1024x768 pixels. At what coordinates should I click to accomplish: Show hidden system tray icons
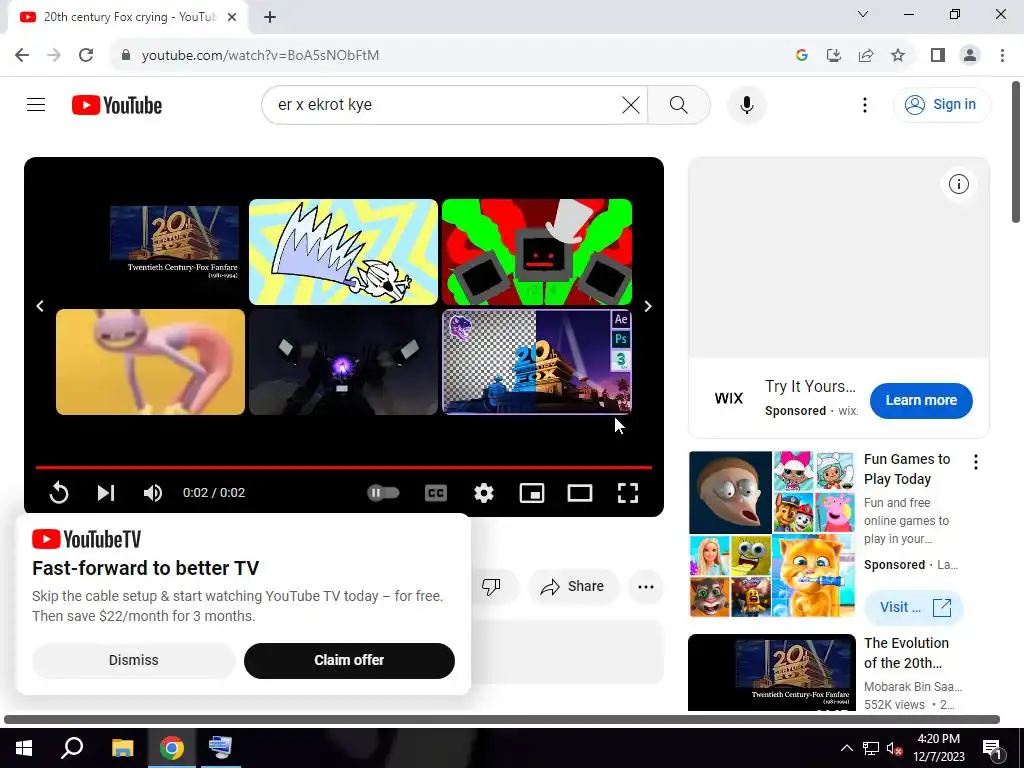846,748
